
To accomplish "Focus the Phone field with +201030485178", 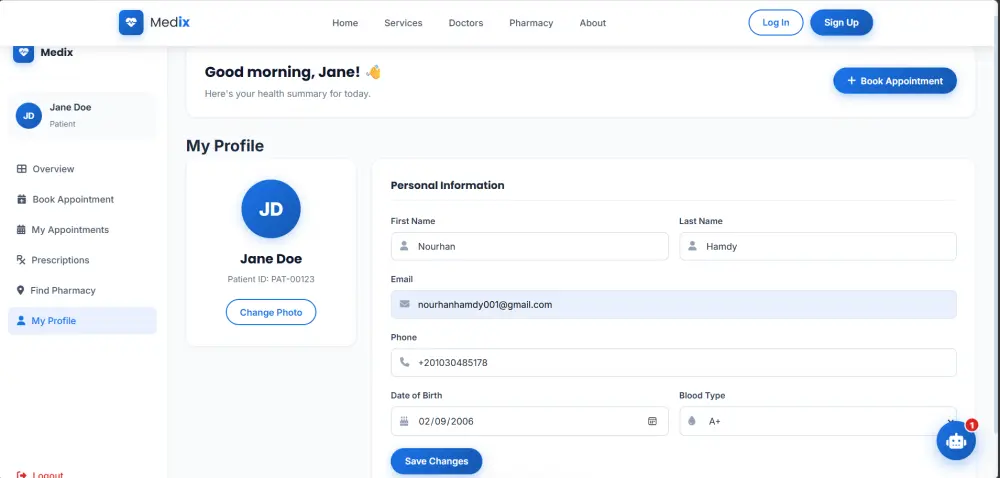I will pos(673,362).
